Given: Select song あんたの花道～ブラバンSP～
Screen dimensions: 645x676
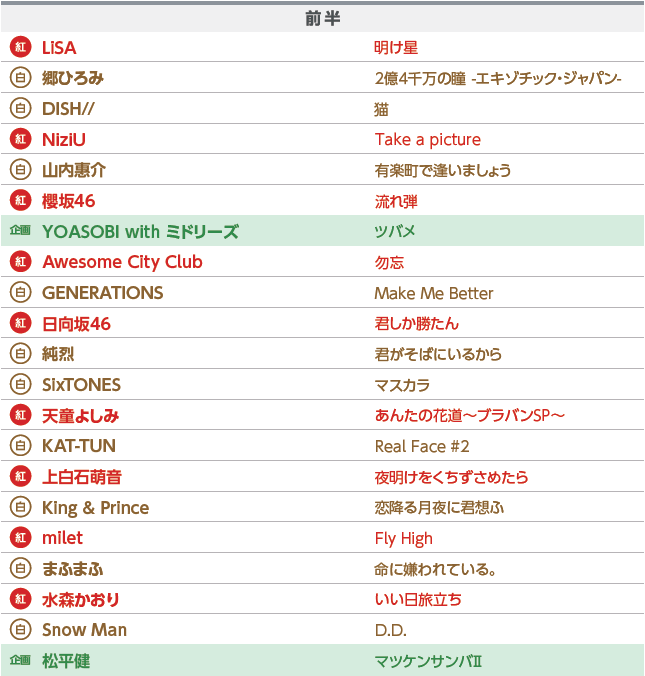Looking at the screenshot, I should point(470,415).
